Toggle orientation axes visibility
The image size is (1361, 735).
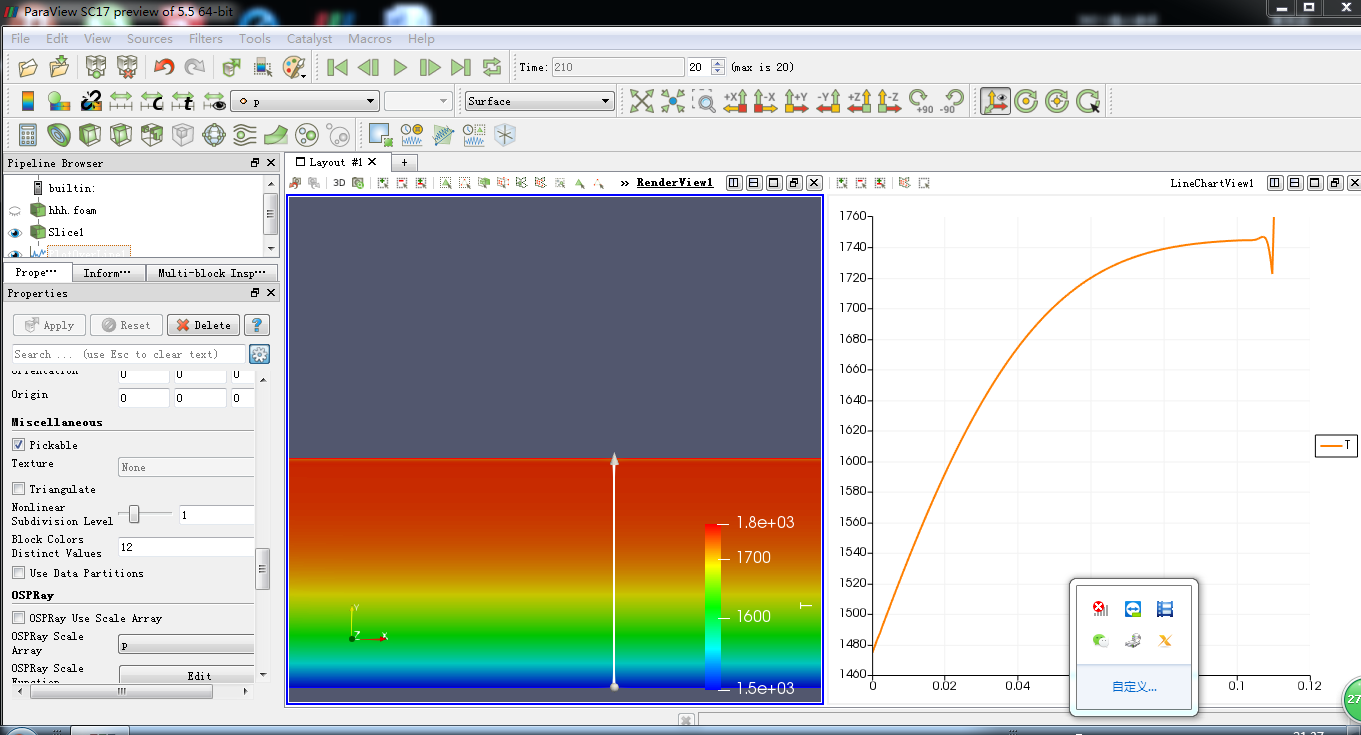click(x=994, y=101)
